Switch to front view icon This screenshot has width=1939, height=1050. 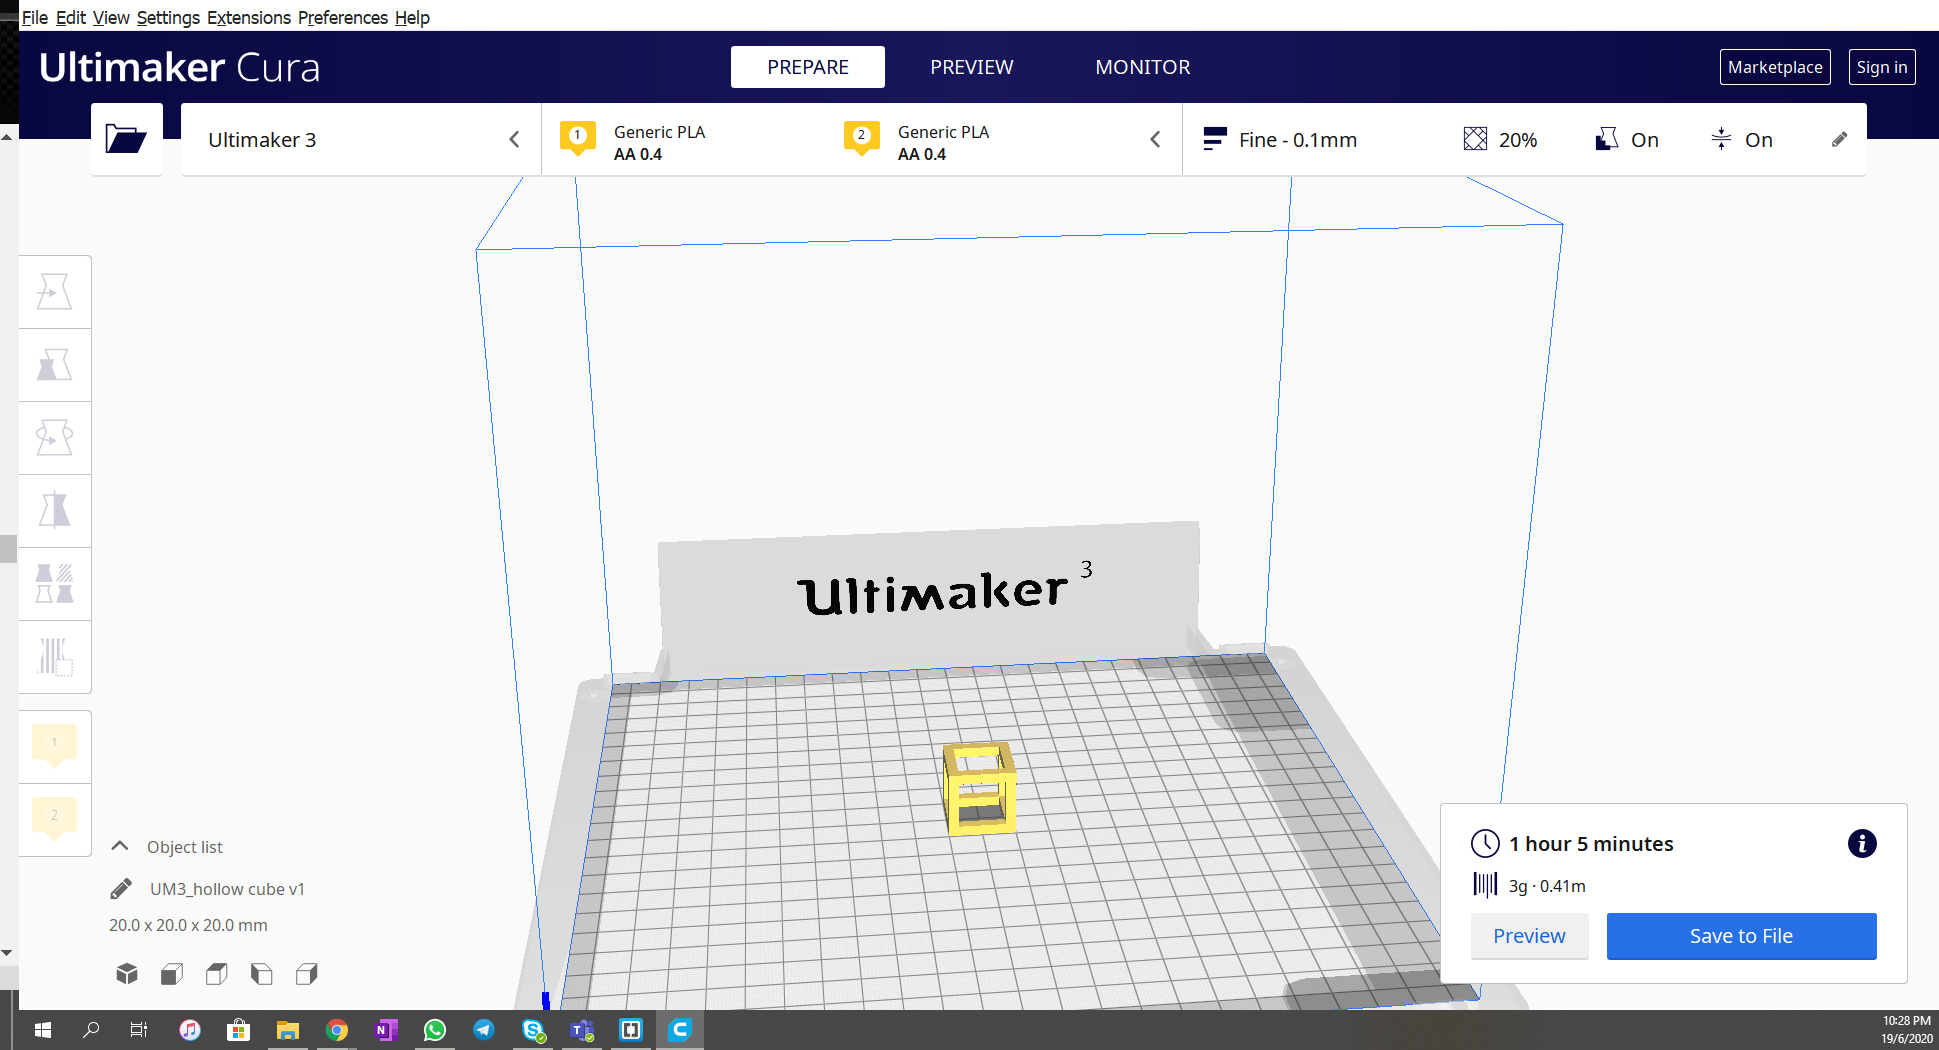click(172, 974)
